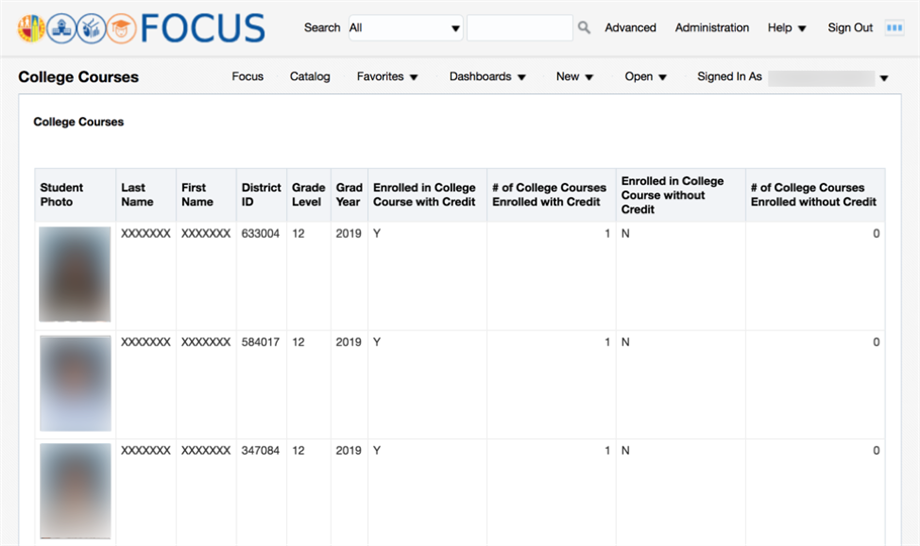Click the orange graduate student icon
Viewport: 920px width, 546px height.
[x=121, y=28]
